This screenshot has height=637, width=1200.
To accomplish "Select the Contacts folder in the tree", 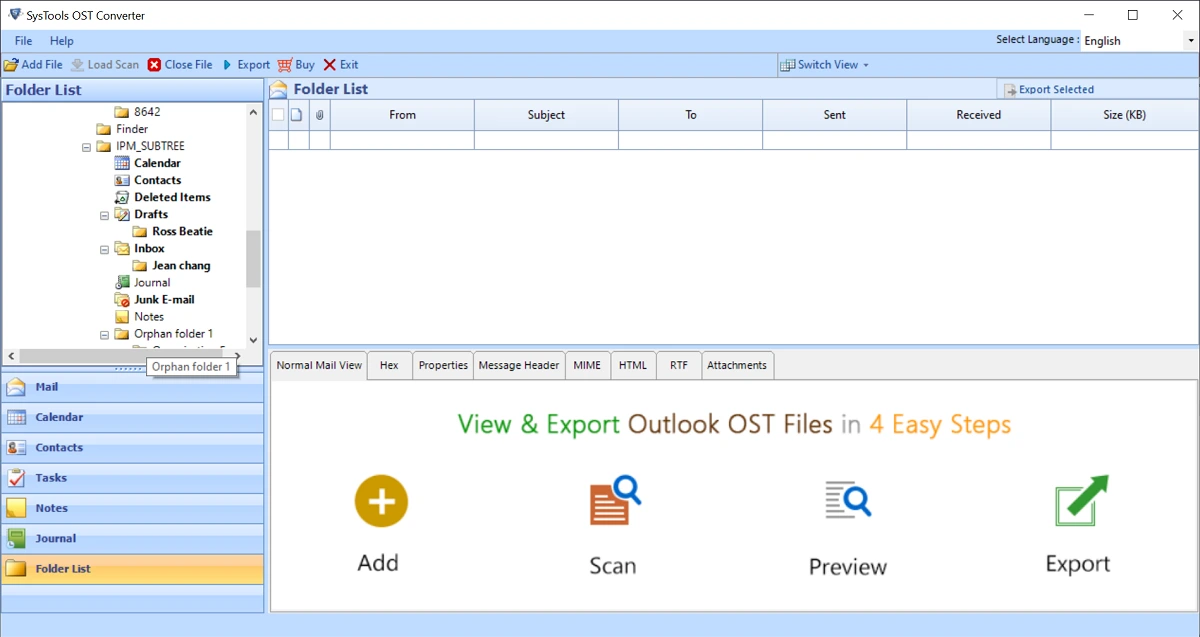I will click(x=158, y=180).
